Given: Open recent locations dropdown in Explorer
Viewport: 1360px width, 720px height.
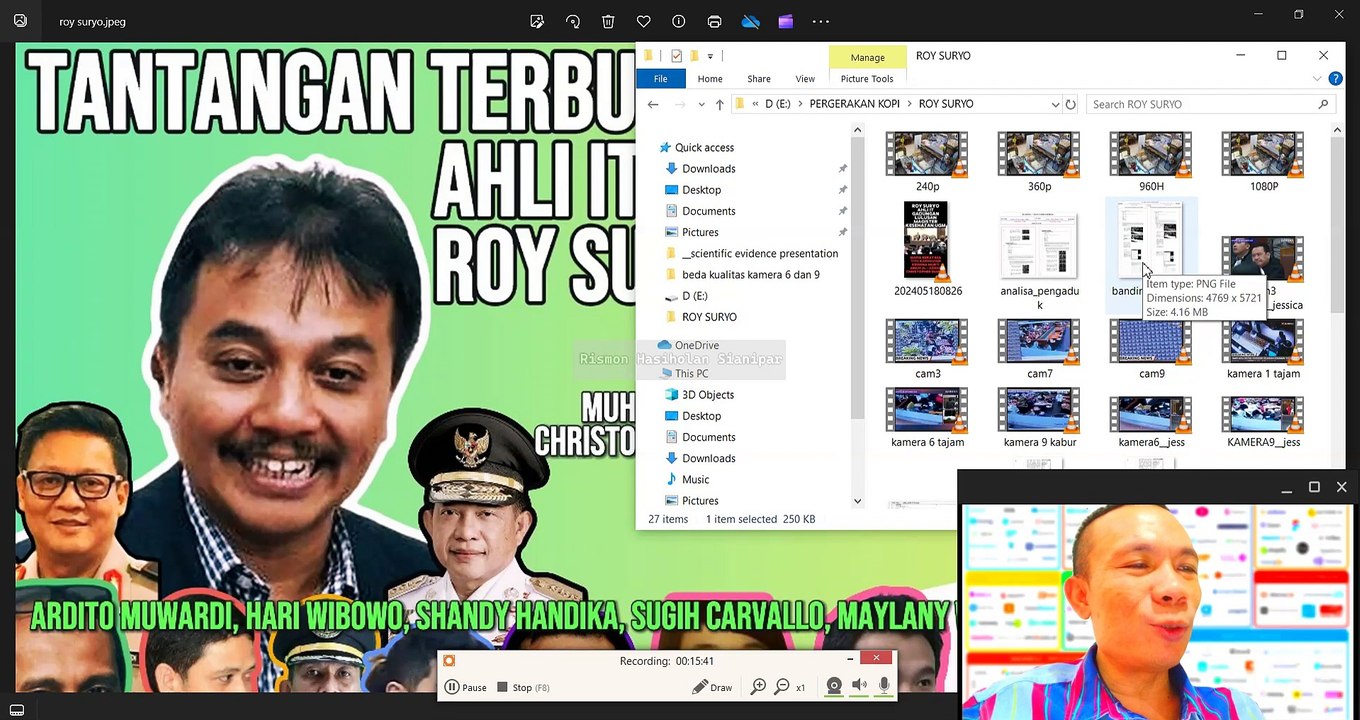Looking at the screenshot, I should point(702,104).
